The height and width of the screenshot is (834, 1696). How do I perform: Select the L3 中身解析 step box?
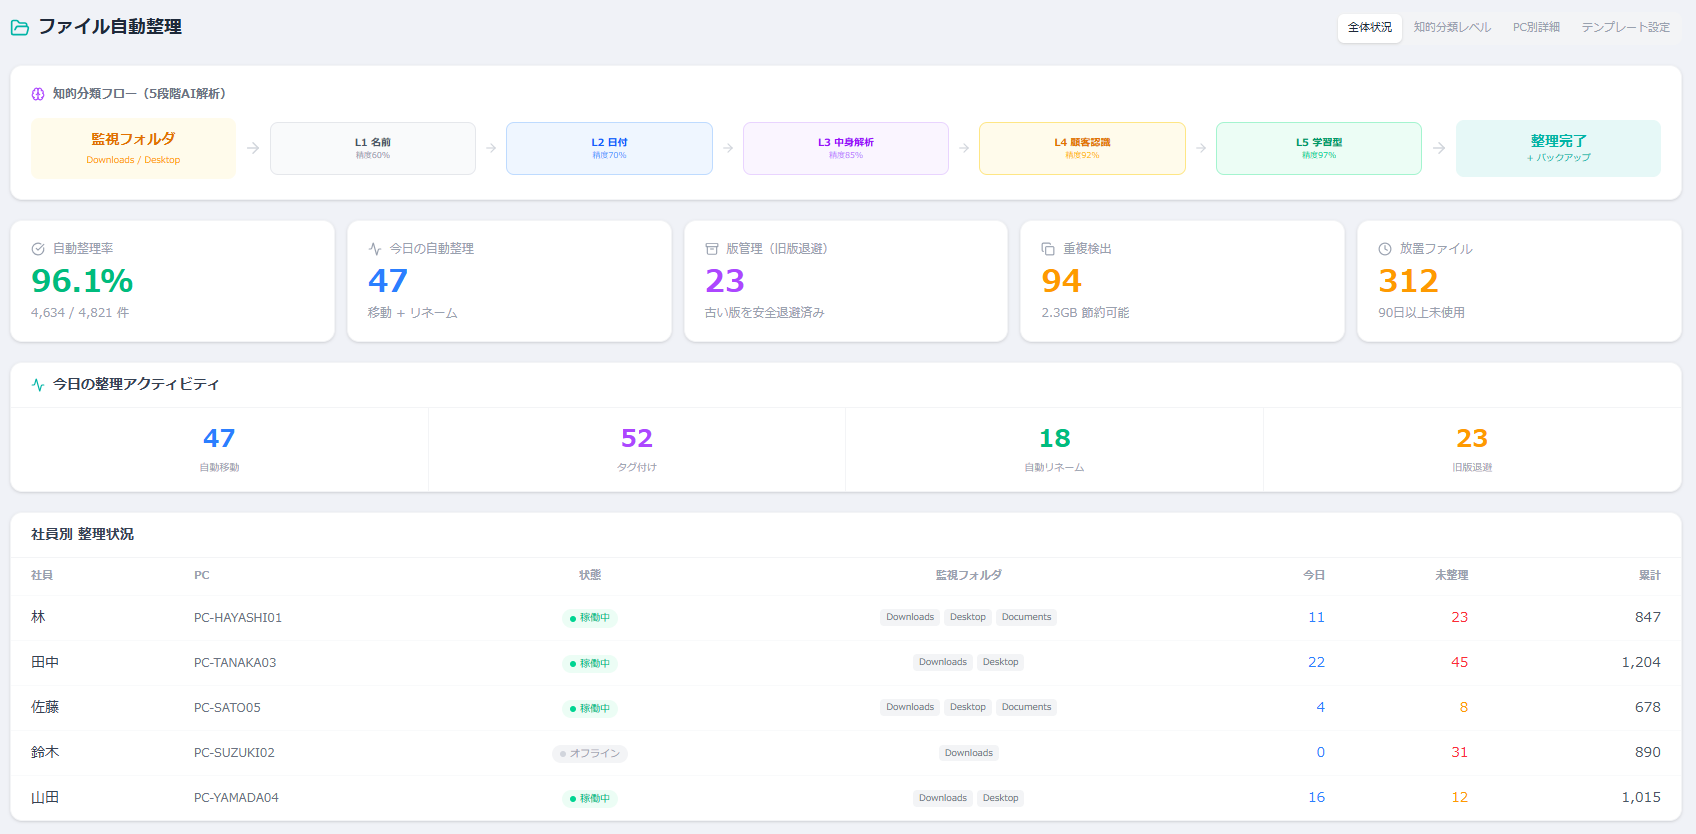pyautogui.click(x=845, y=148)
